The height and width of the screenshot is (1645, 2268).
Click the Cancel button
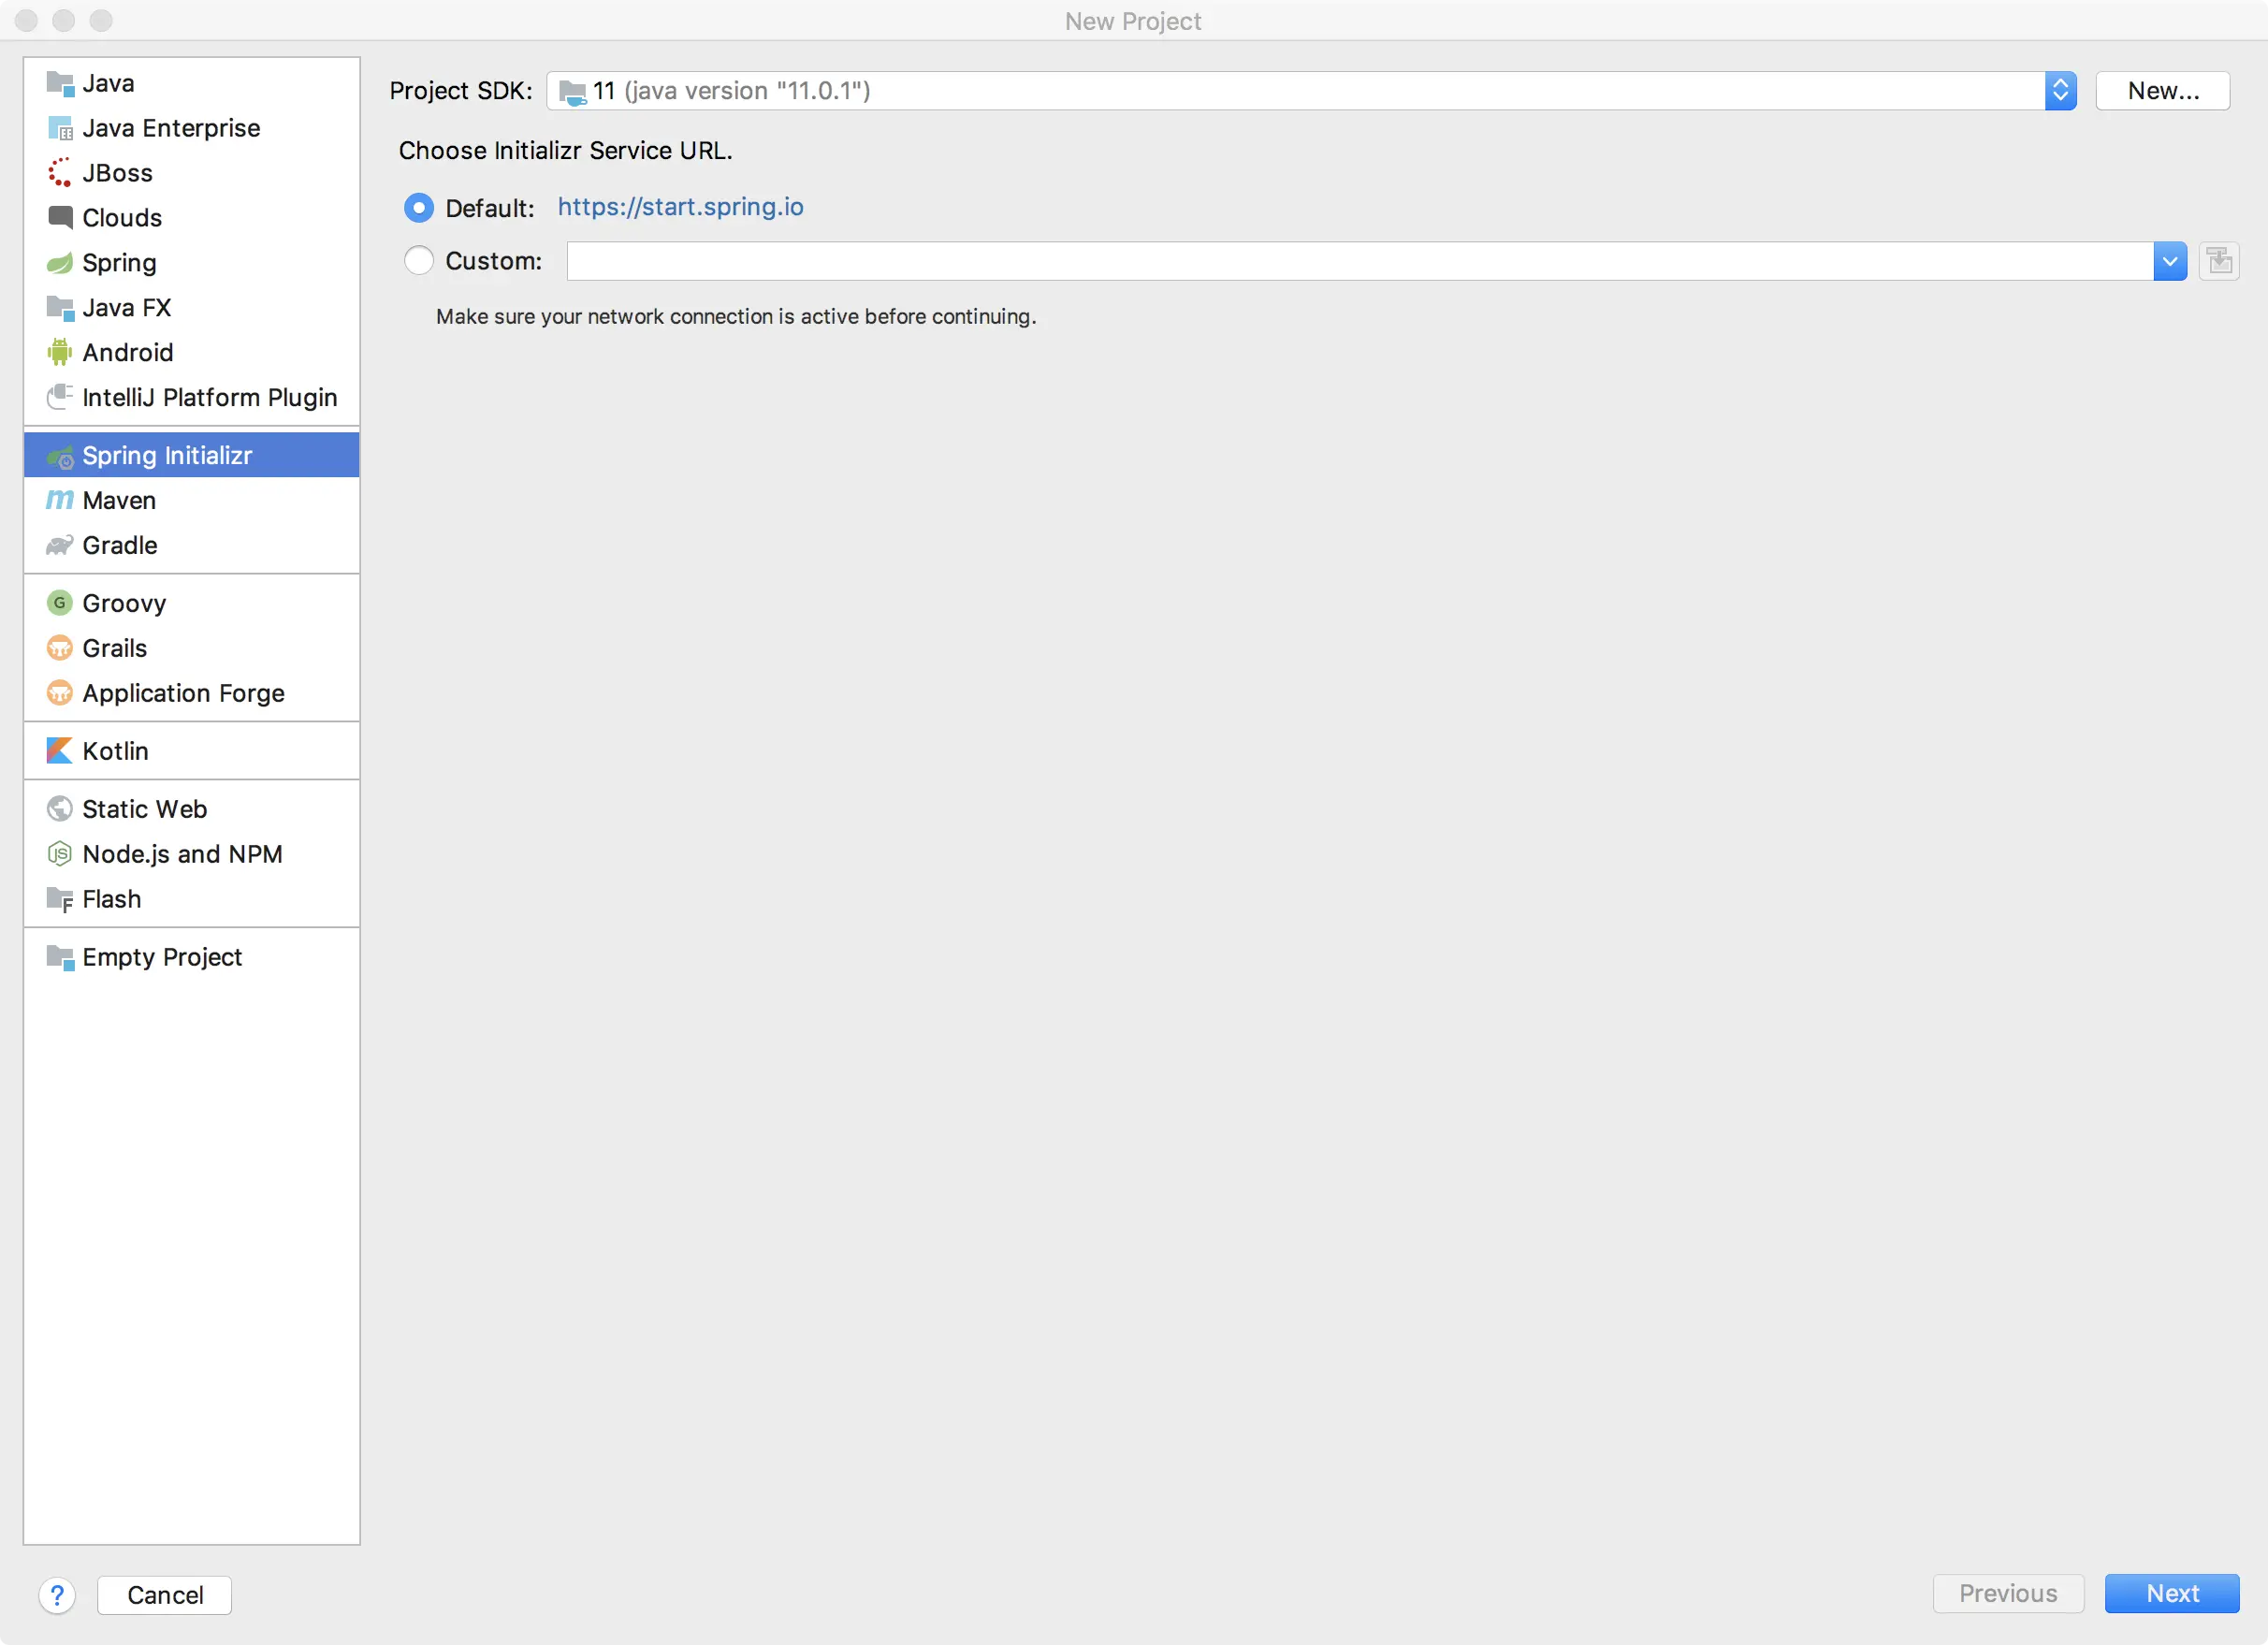tap(165, 1595)
